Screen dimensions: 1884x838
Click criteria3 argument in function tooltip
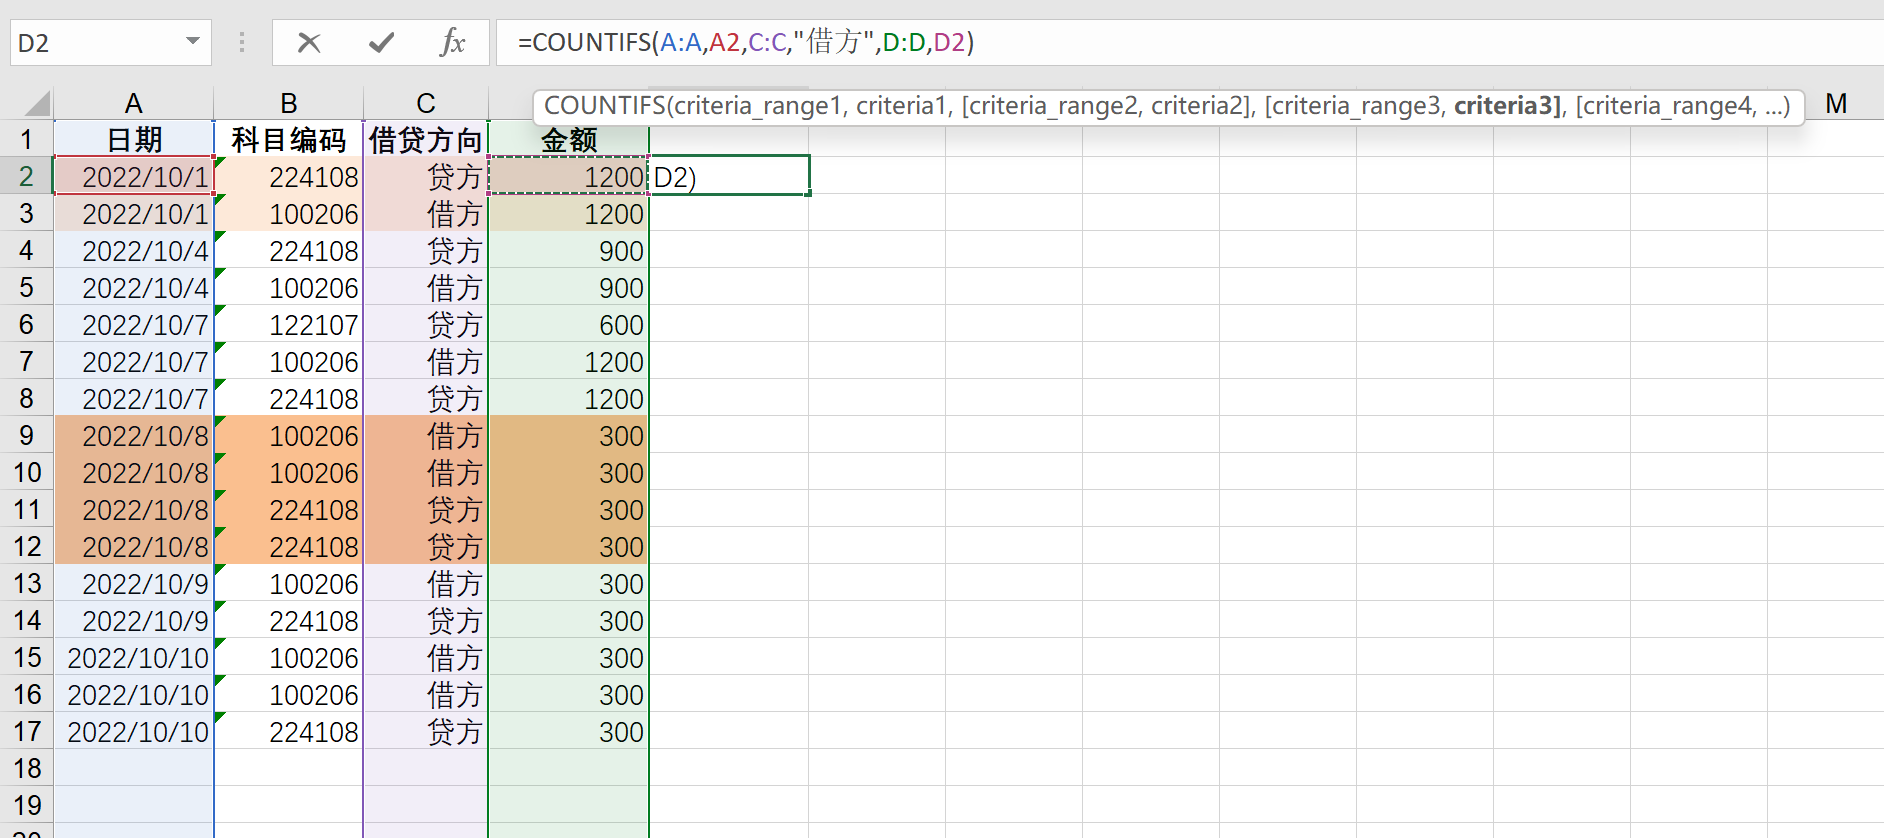(x=1506, y=106)
